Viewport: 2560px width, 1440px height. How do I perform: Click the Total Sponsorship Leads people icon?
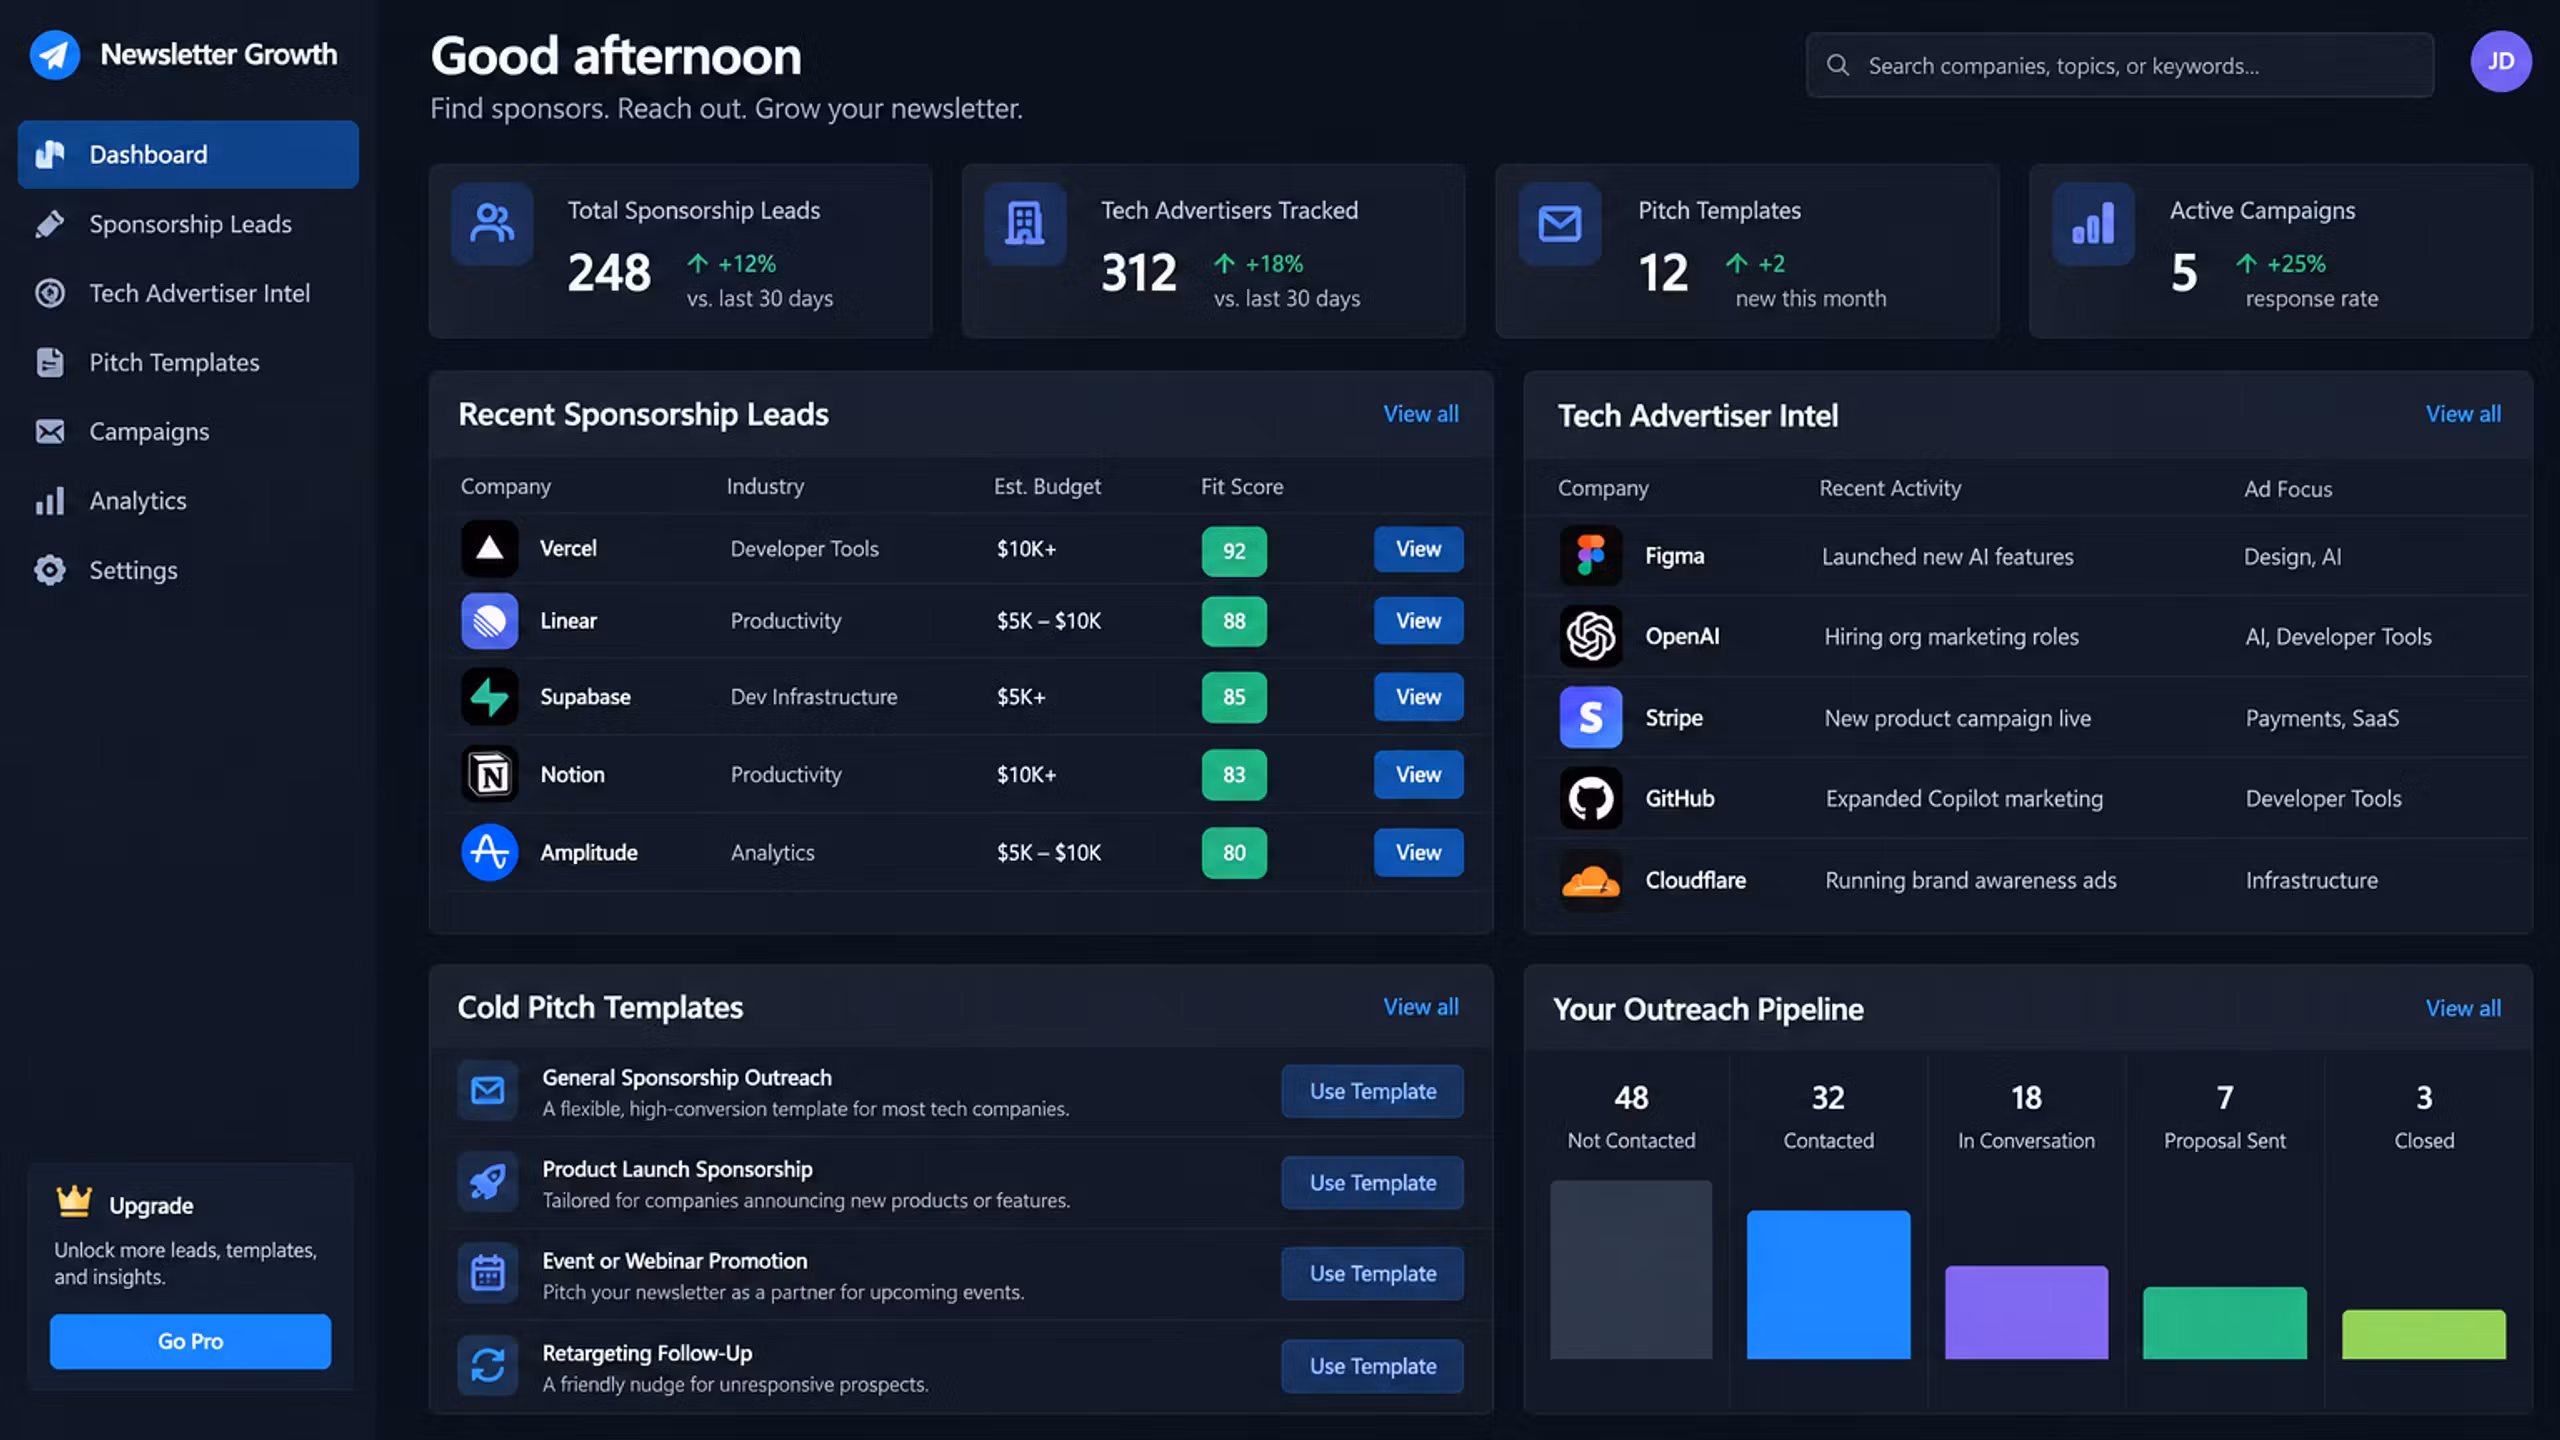[x=492, y=224]
